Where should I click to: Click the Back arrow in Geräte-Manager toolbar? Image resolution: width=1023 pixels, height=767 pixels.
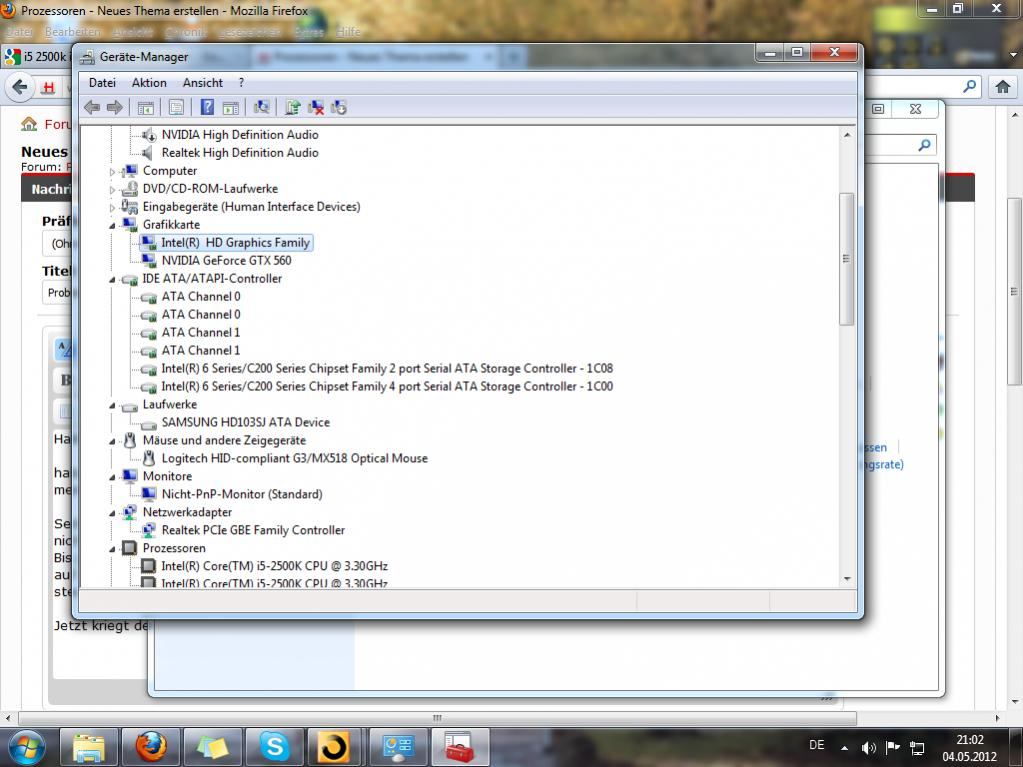[92, 108]
